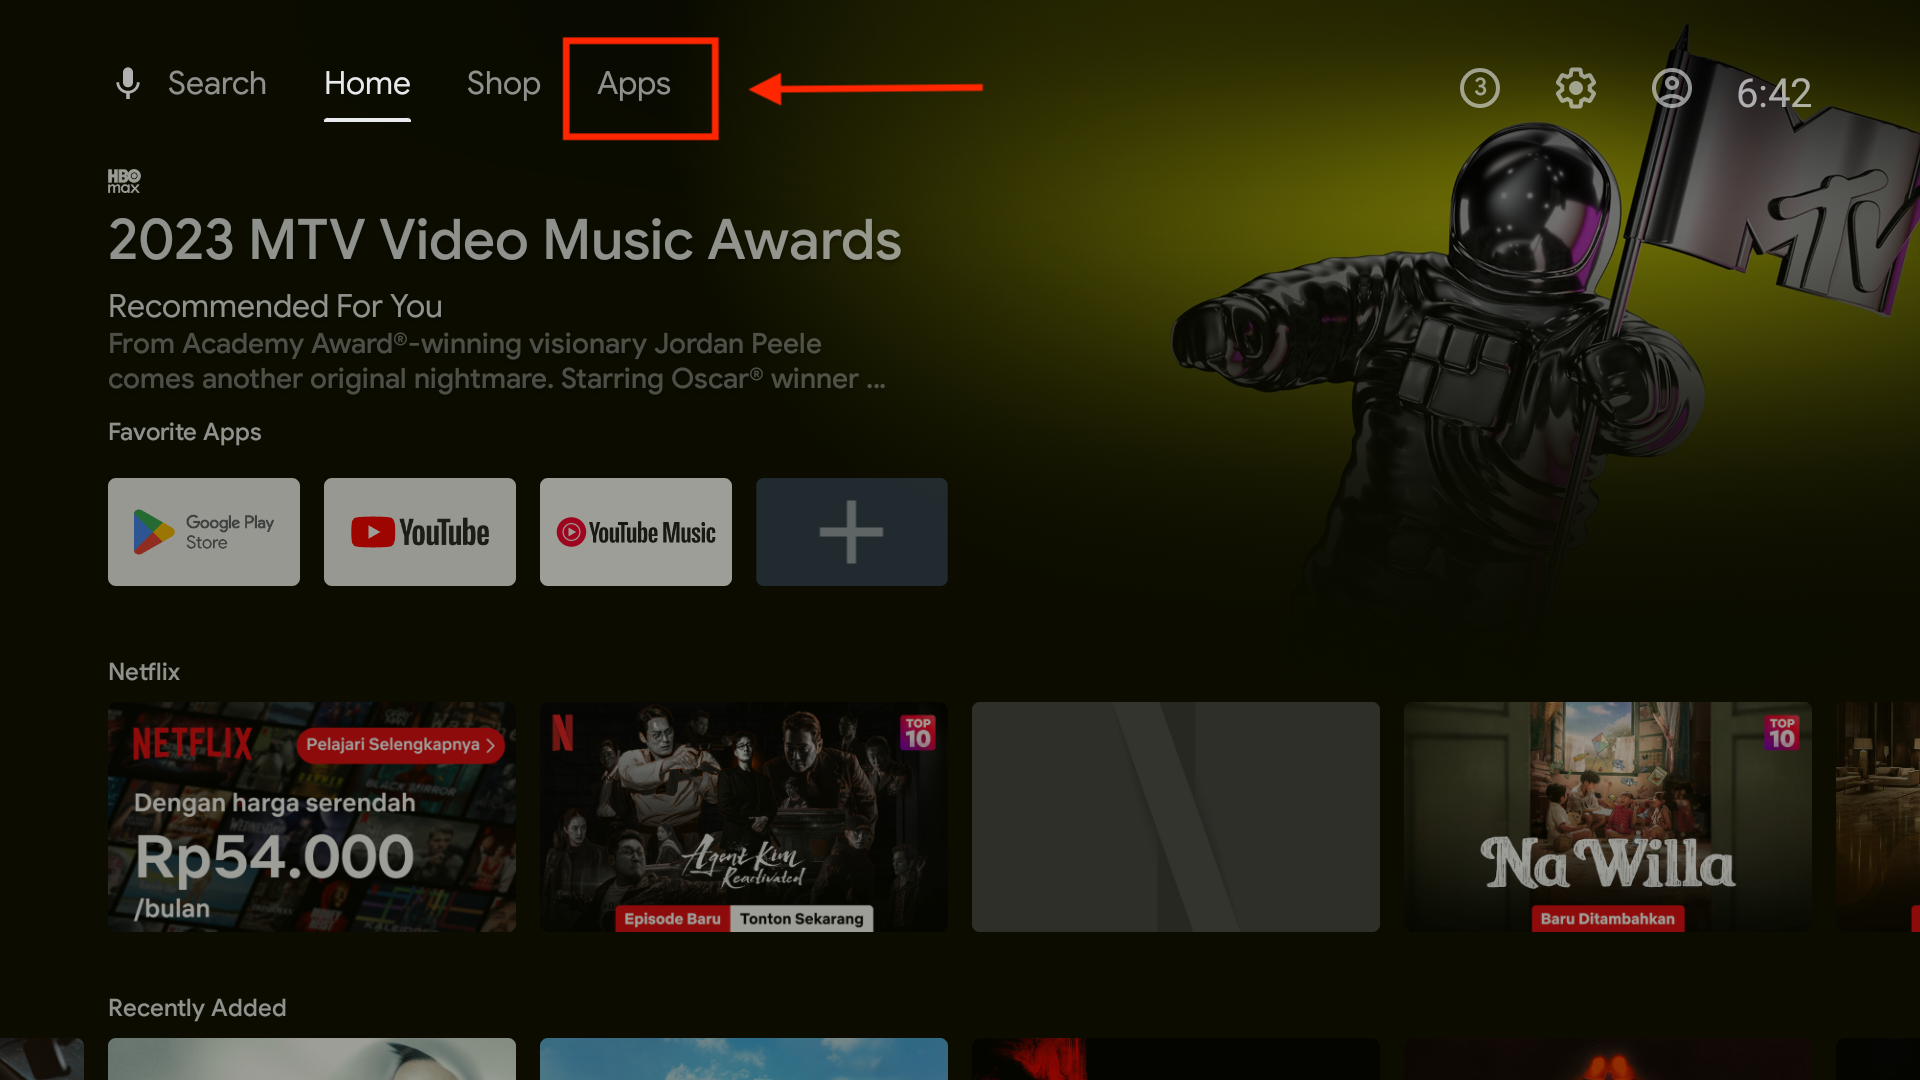Switch to the Apps tab
The height and width of the screenshot is (1080, 1920).
634,84
